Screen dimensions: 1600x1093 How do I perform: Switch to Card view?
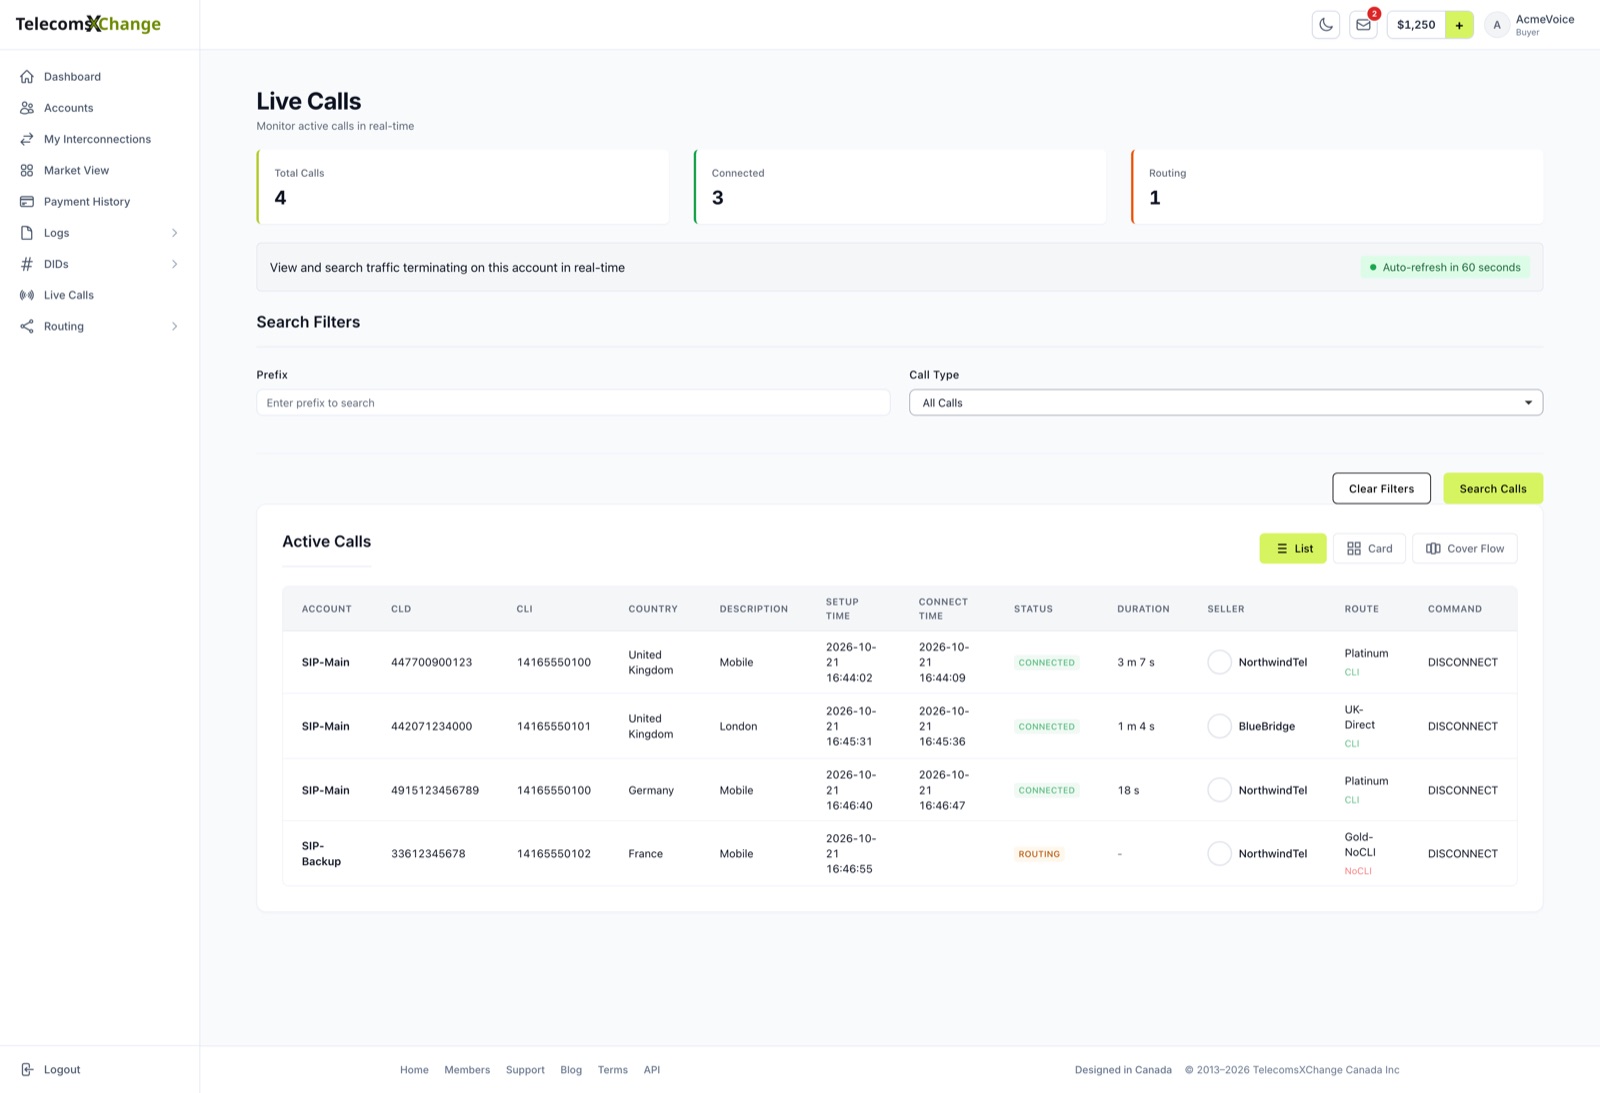pyautogui.click(x=1369, y=548)
